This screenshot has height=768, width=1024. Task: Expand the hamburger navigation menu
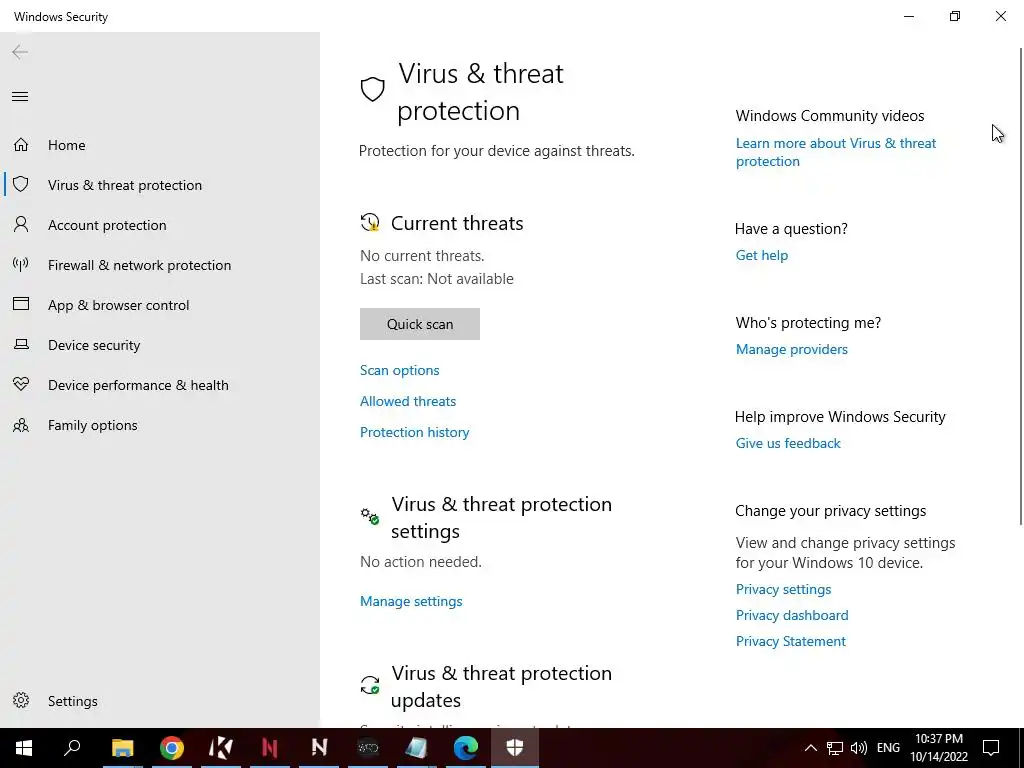[x=20, y=97]
